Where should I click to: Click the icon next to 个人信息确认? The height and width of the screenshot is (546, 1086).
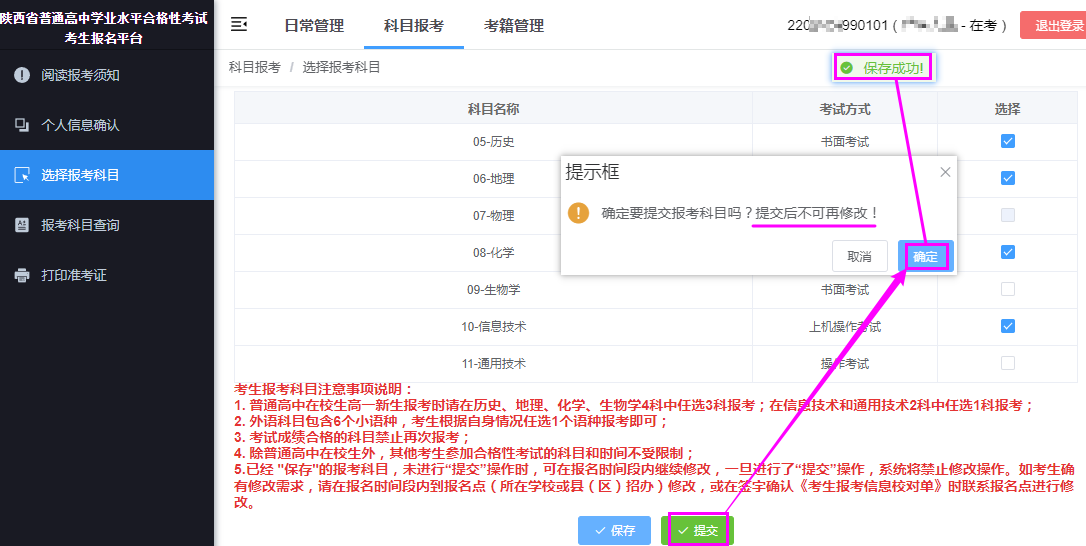coord(22,125)
